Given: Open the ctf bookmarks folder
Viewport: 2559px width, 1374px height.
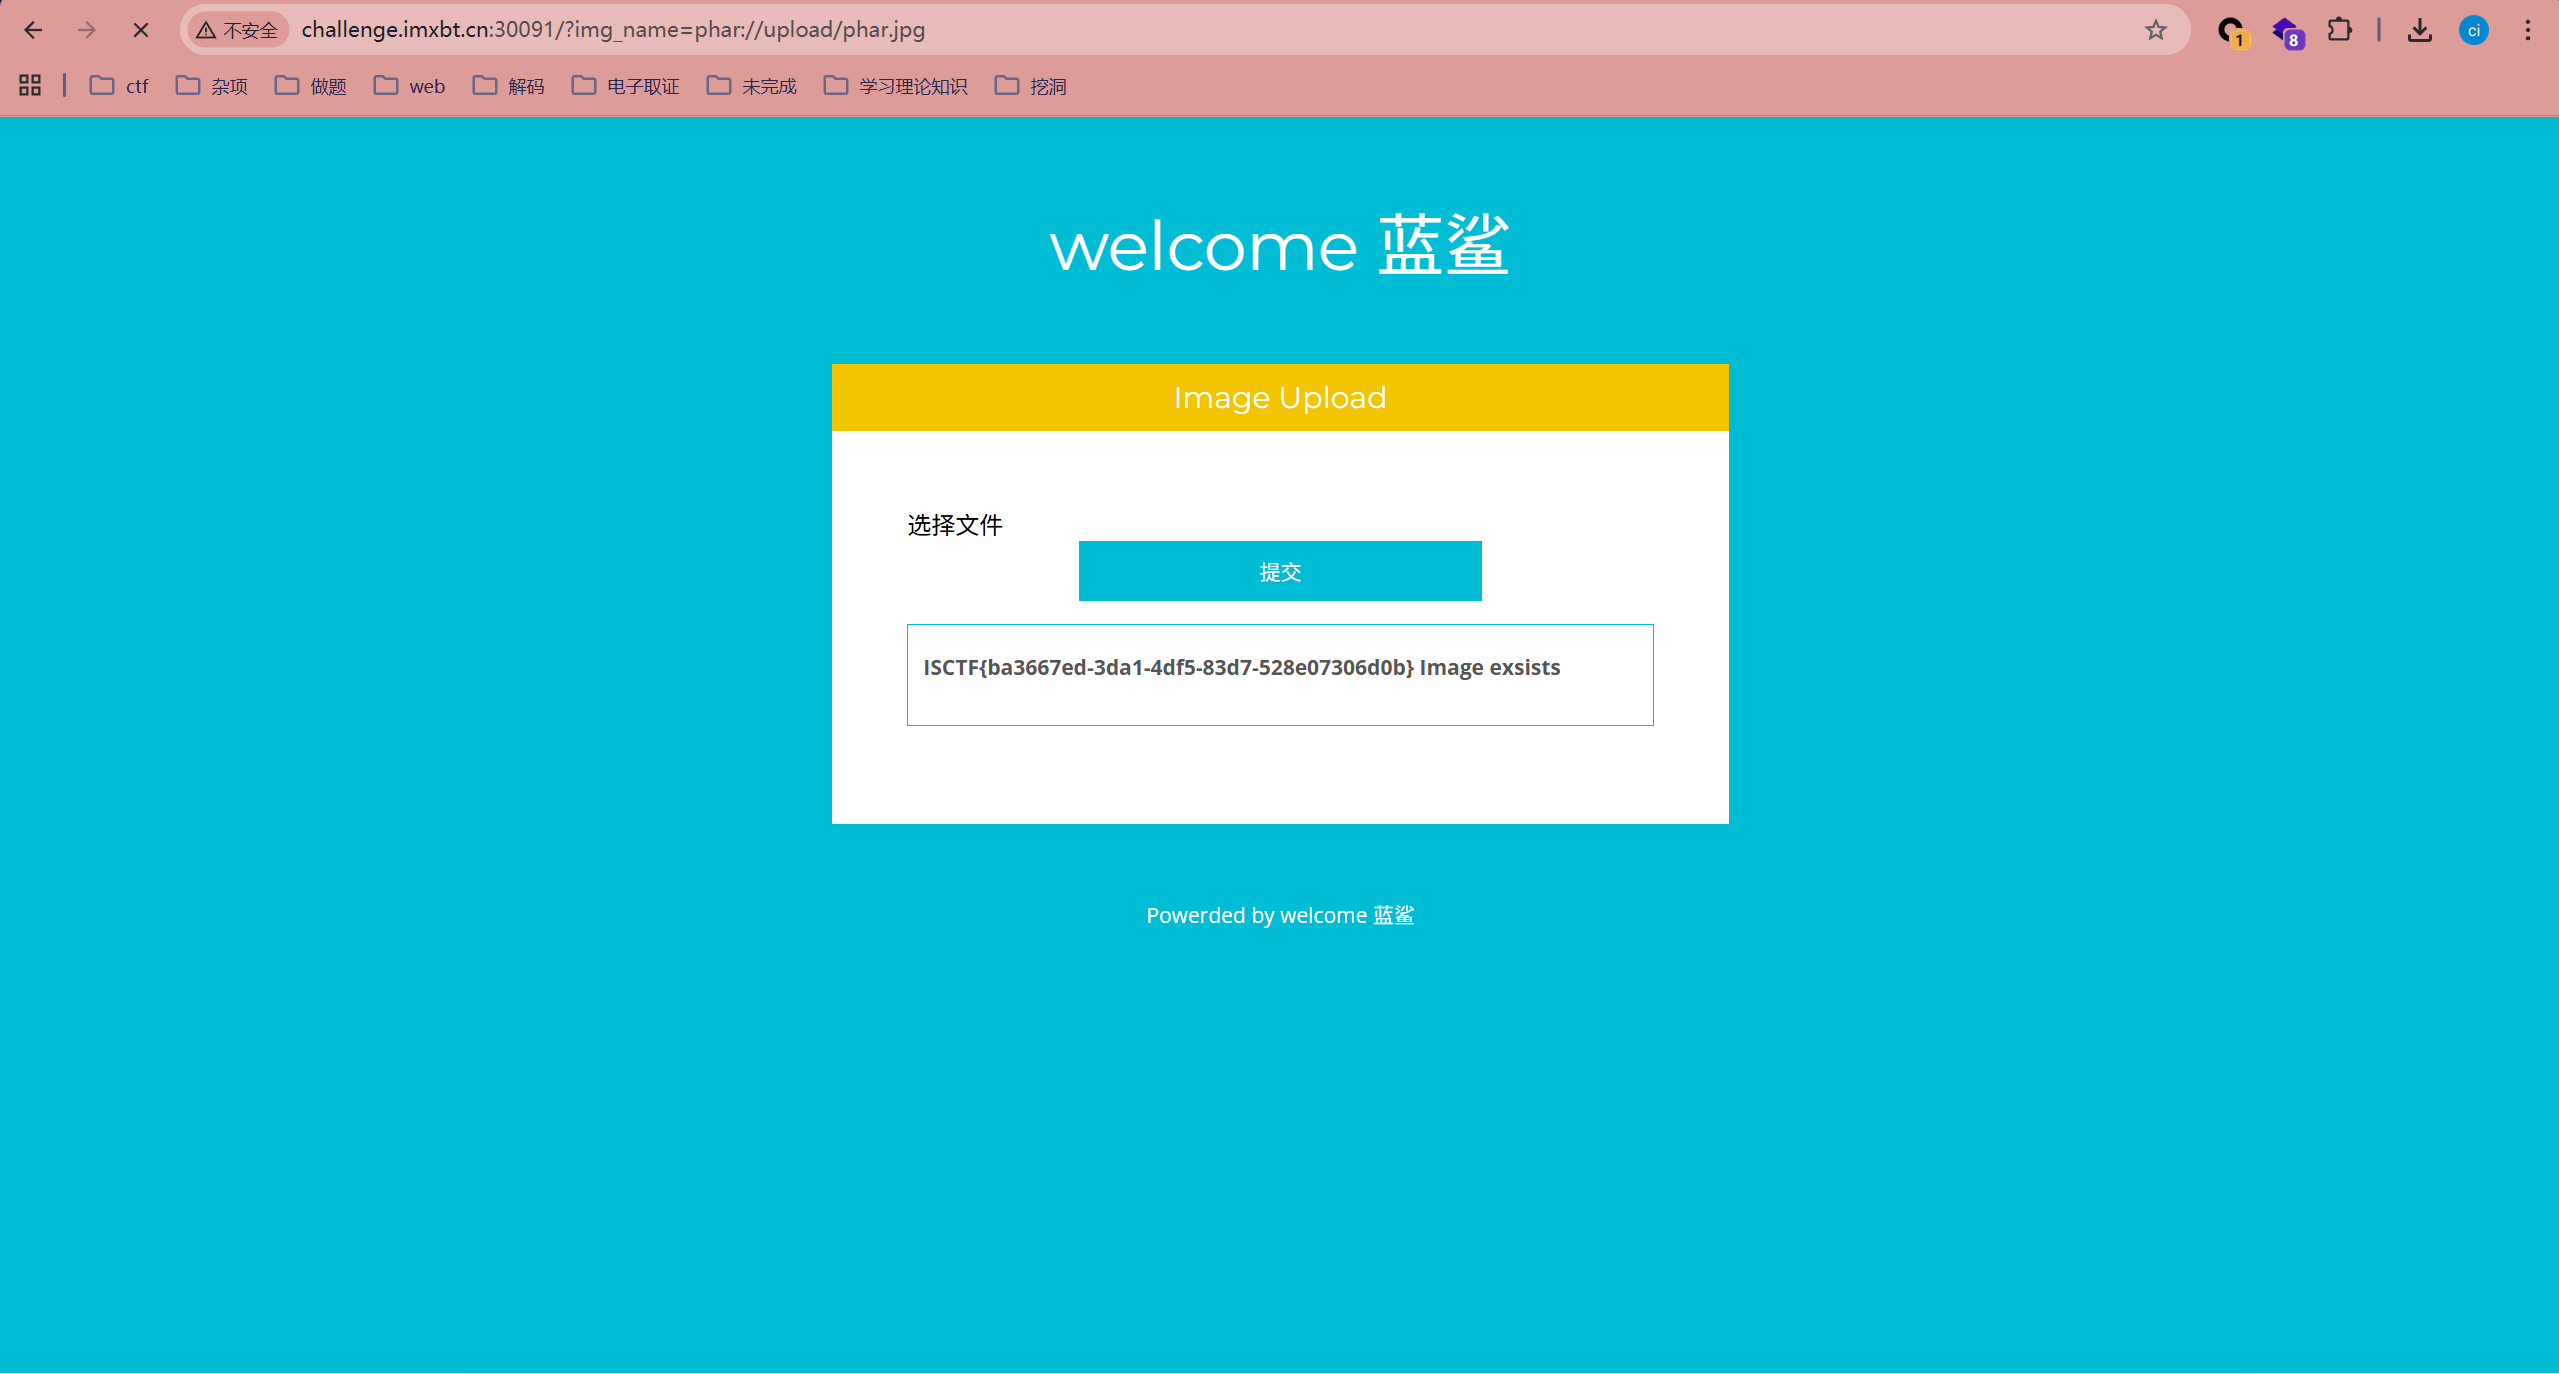Looking at the screenshot, I should (119, 86).
